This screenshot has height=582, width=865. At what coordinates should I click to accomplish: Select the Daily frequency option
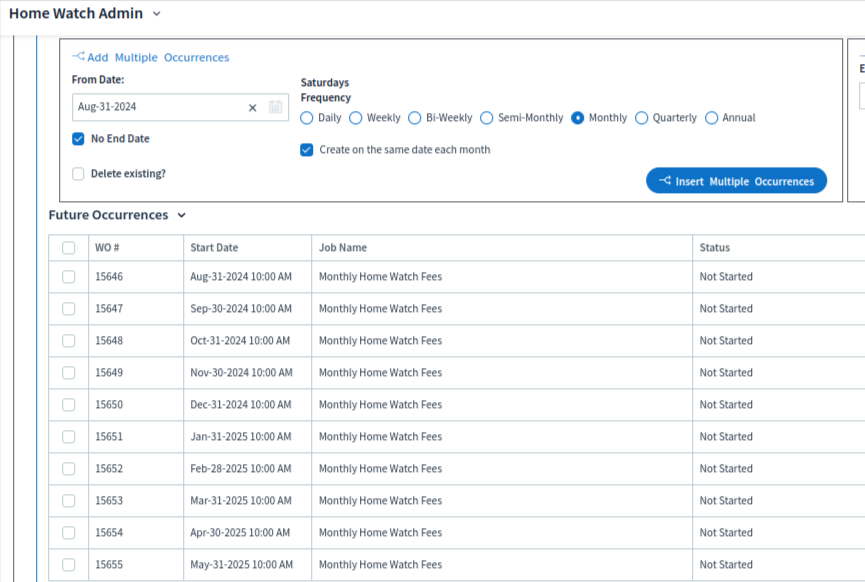(x=307, y=118)
